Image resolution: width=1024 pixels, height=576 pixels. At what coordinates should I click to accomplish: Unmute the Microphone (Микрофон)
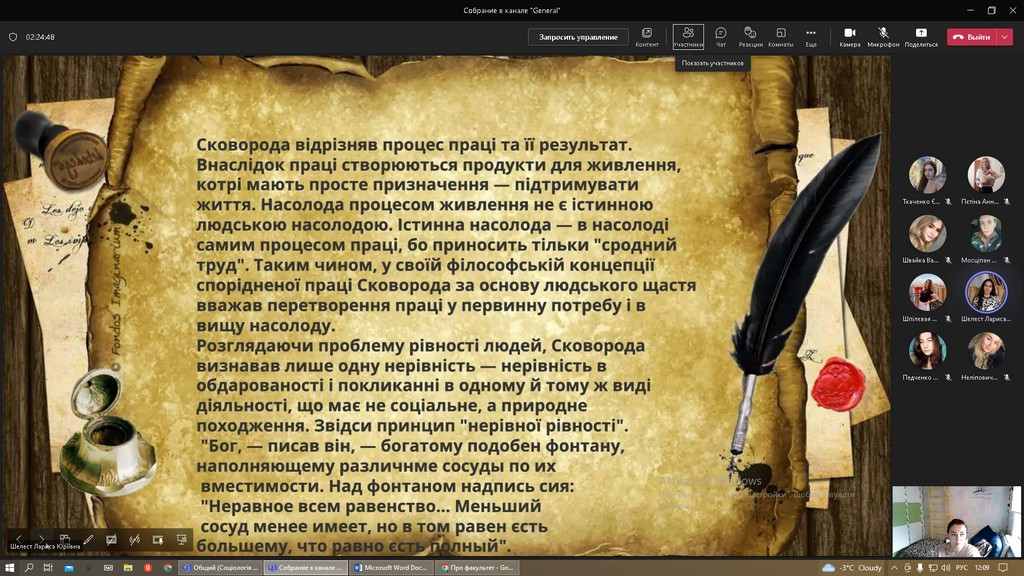point(883,37)
